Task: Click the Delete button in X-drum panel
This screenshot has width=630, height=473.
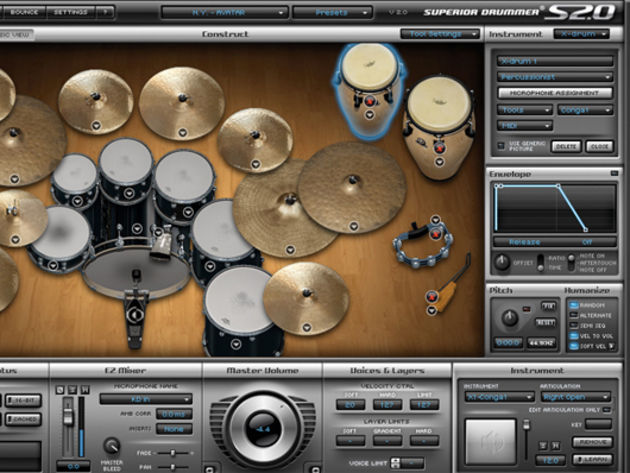Action: click(x=566, y=146)
